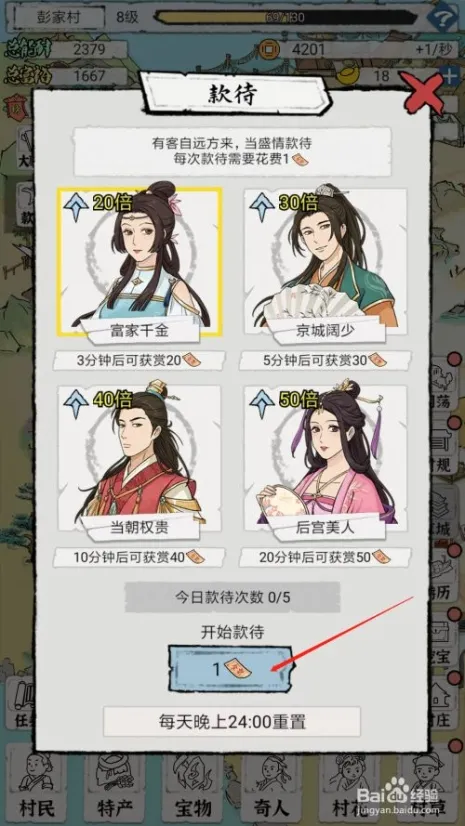
Task: Tap the copper coin icon near 4201
Action: click(269, 51)
